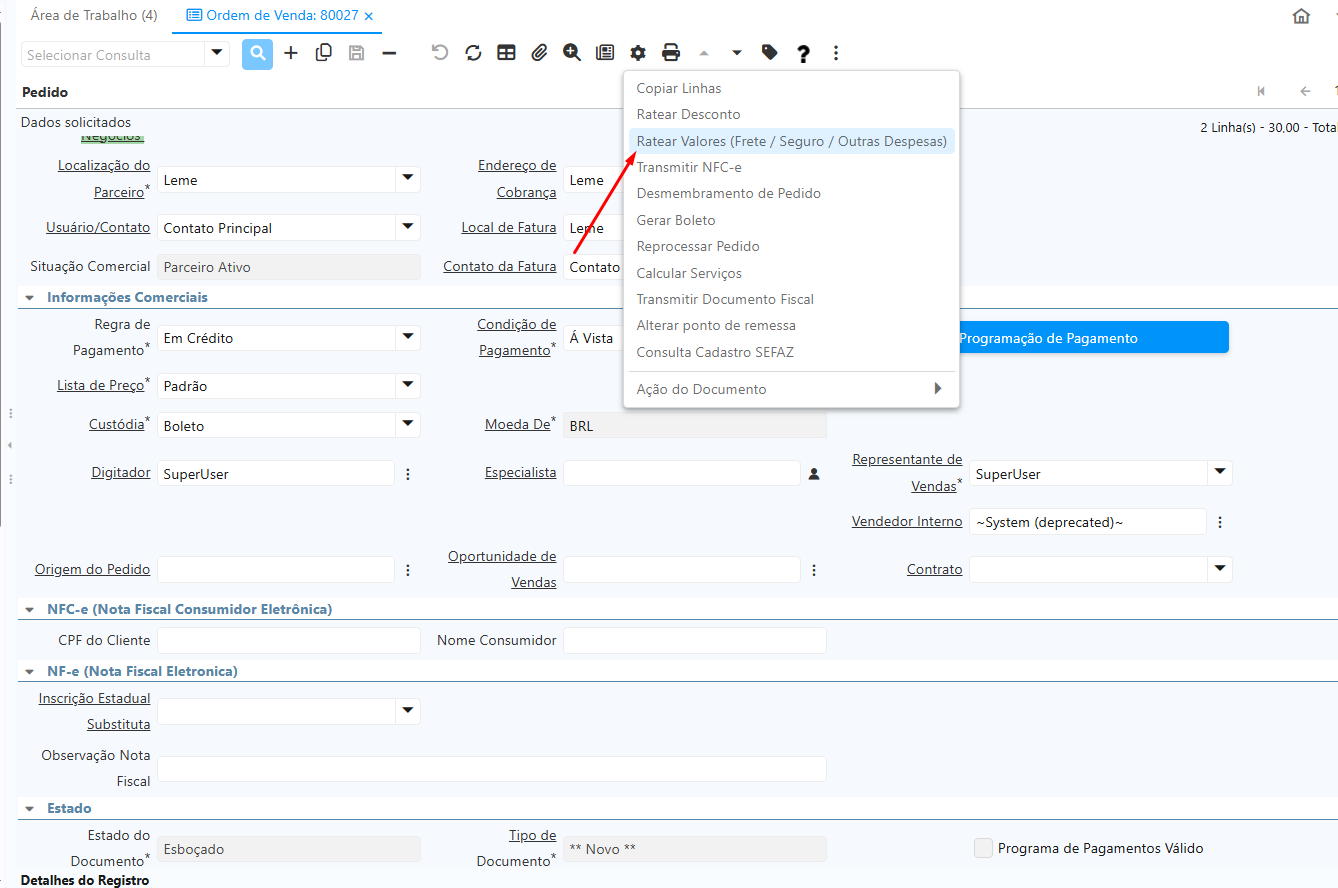Click the refresh icon in toolbar

[x=473, y=53]
